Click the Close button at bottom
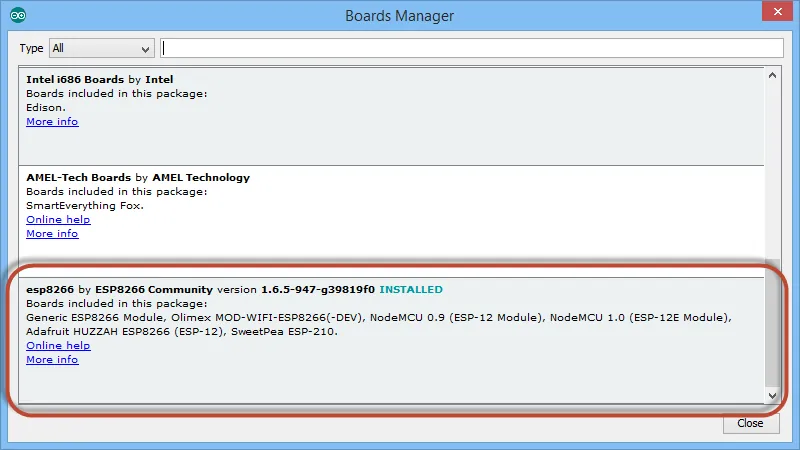 [751, 423]
